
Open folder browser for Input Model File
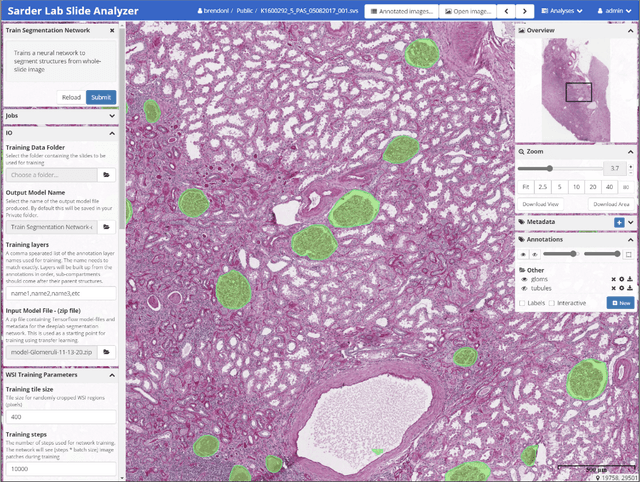pyautogui.click(x=107, y=352)
